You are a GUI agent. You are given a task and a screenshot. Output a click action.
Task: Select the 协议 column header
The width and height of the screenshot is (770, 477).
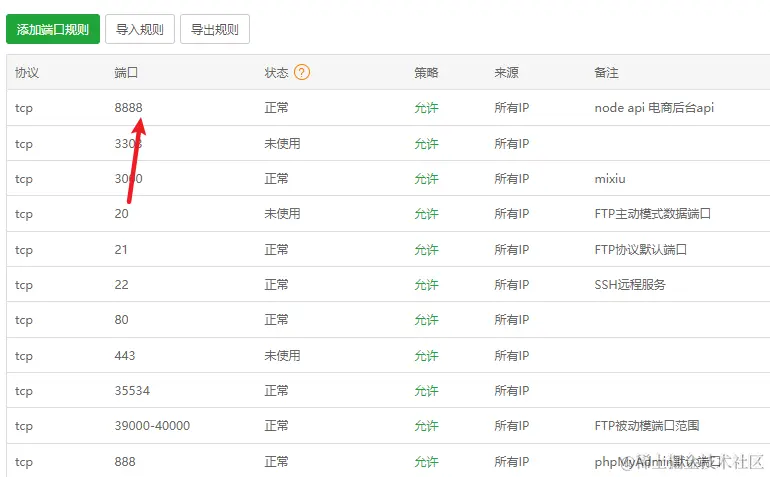27,73
